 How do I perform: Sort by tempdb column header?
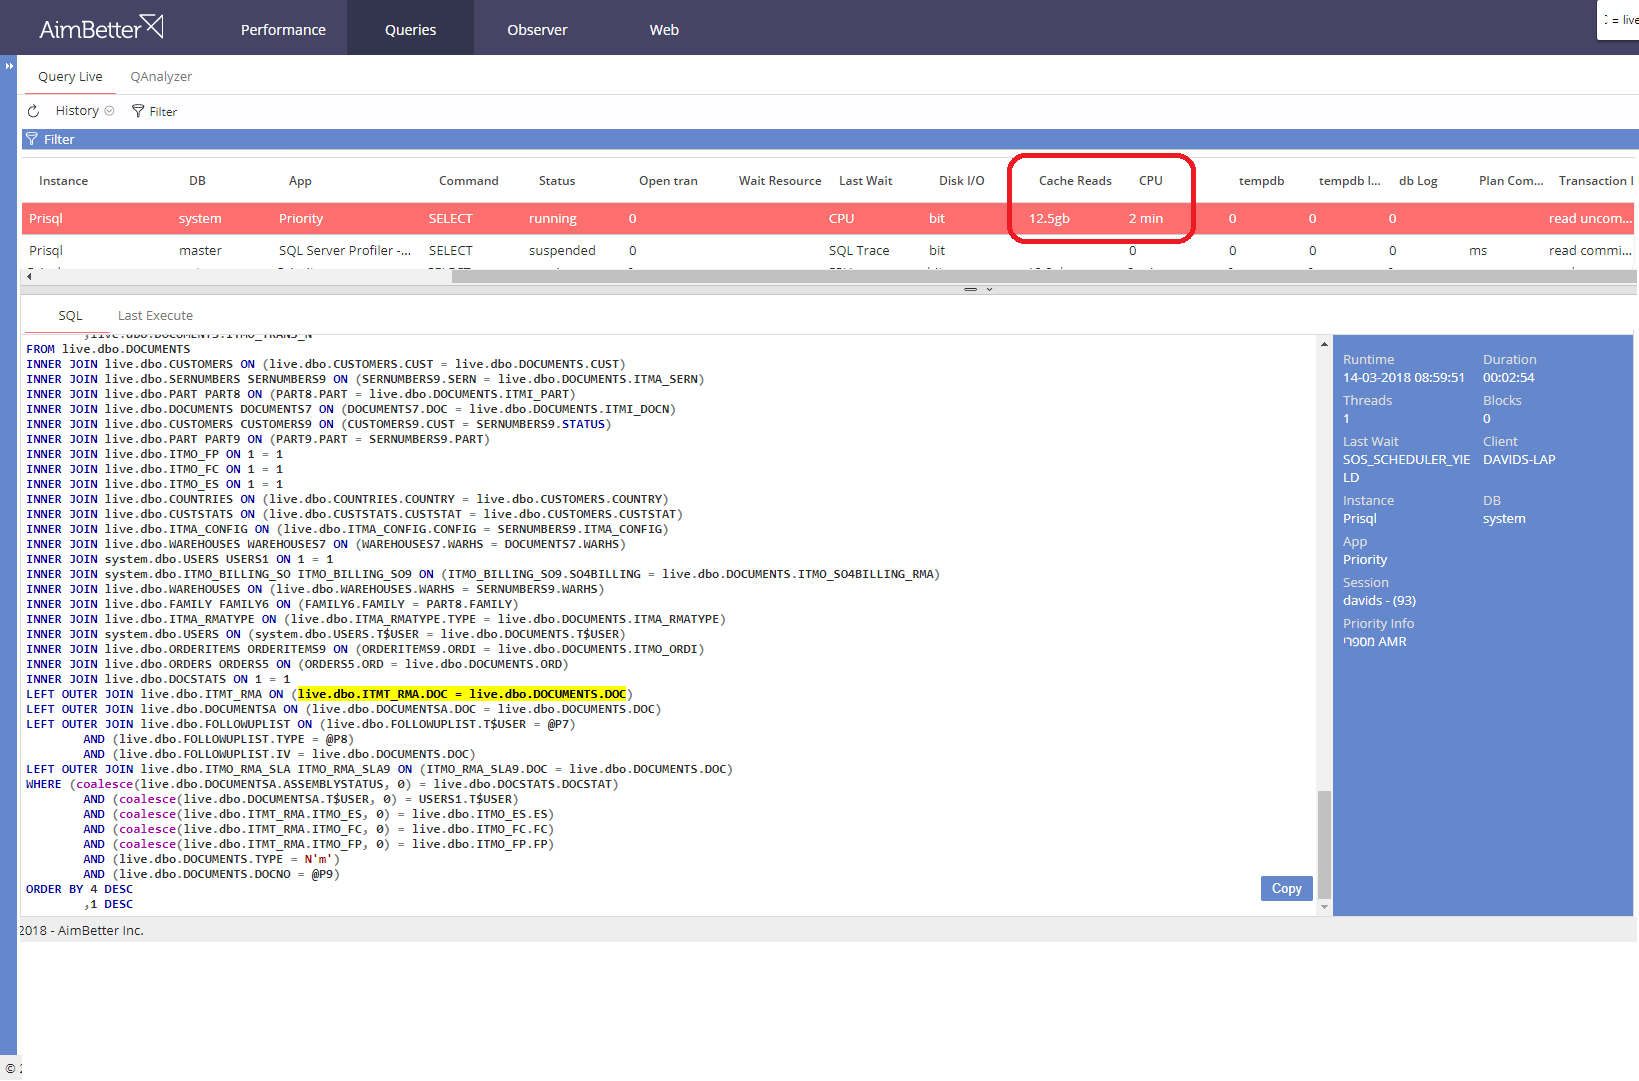[x=1261, y=181]
